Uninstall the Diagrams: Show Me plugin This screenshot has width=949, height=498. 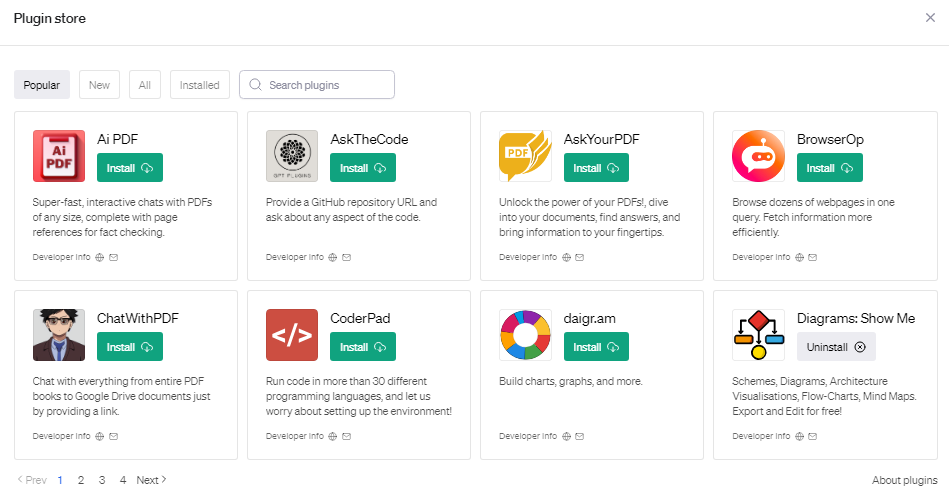point(836,347)
